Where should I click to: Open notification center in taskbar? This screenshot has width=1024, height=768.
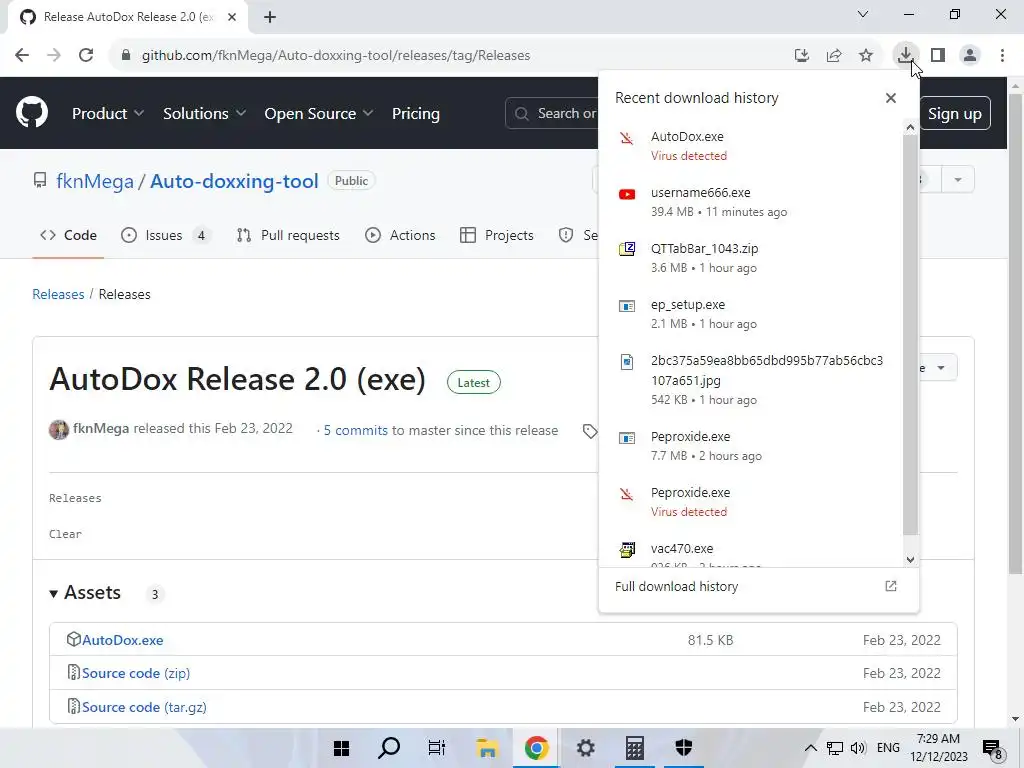click(x=992, y=749)
